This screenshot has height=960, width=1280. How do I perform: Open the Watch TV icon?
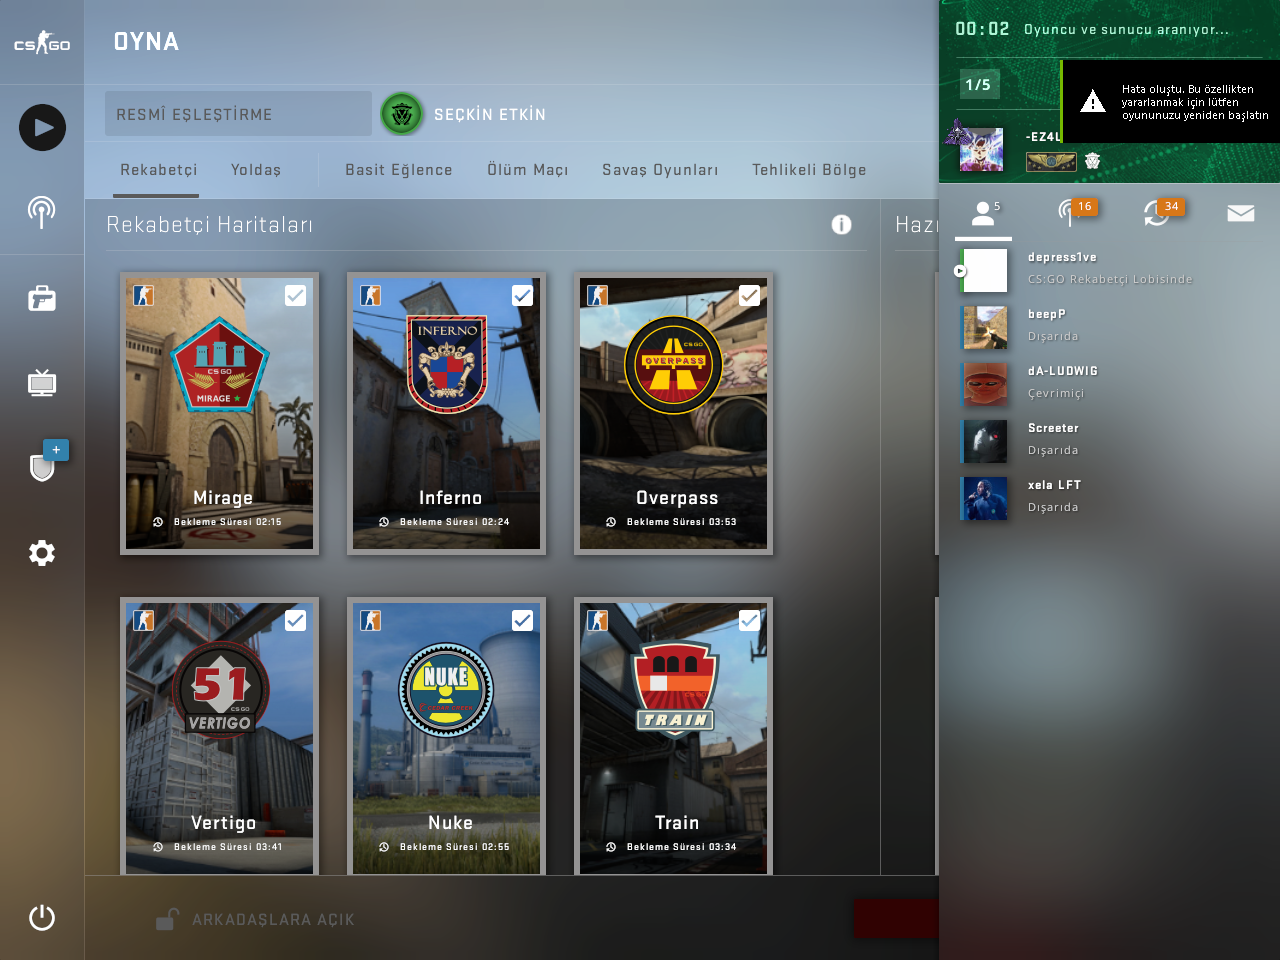42,383
